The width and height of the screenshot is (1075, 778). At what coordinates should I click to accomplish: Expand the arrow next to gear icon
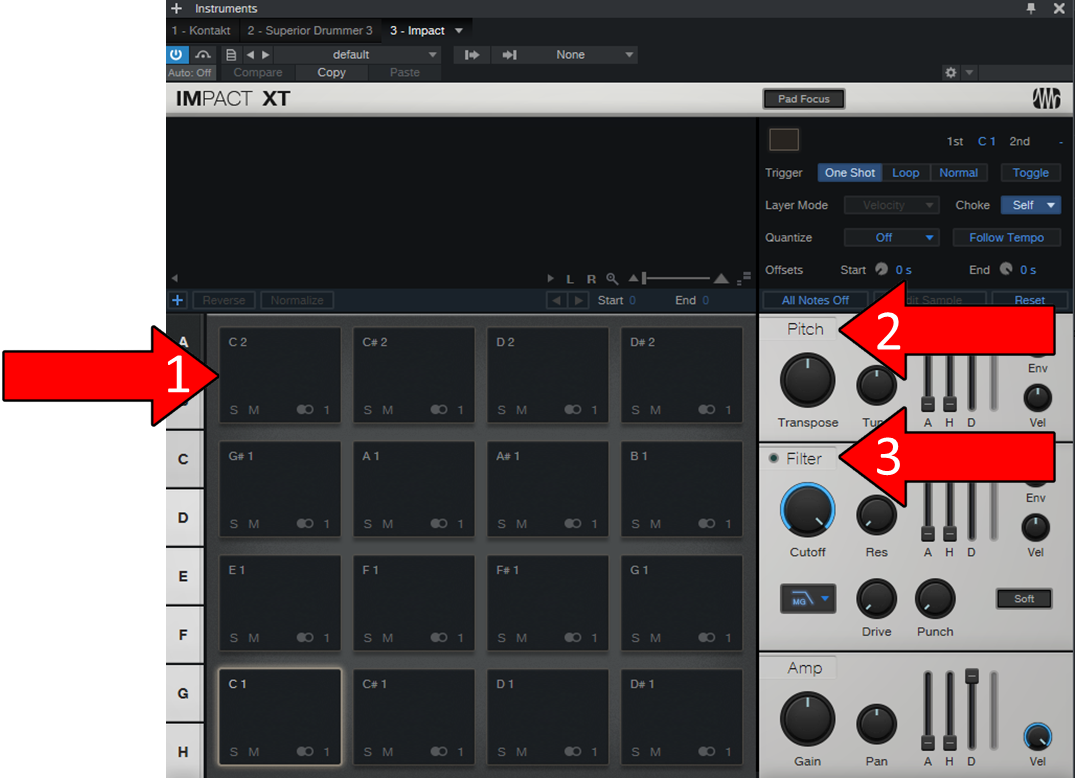tap(969, 72)
